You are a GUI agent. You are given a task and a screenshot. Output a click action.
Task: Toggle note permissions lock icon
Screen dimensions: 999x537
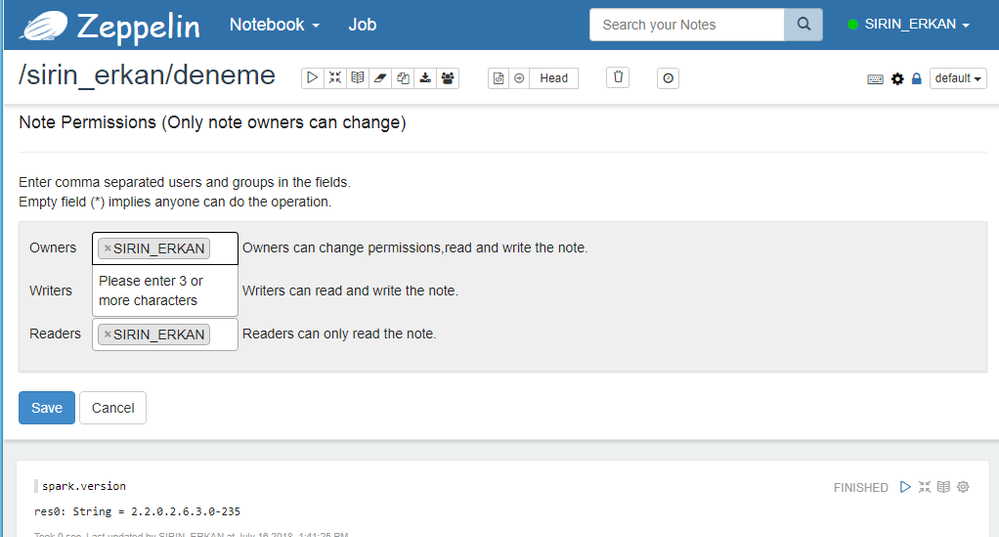tap(916, 78)
